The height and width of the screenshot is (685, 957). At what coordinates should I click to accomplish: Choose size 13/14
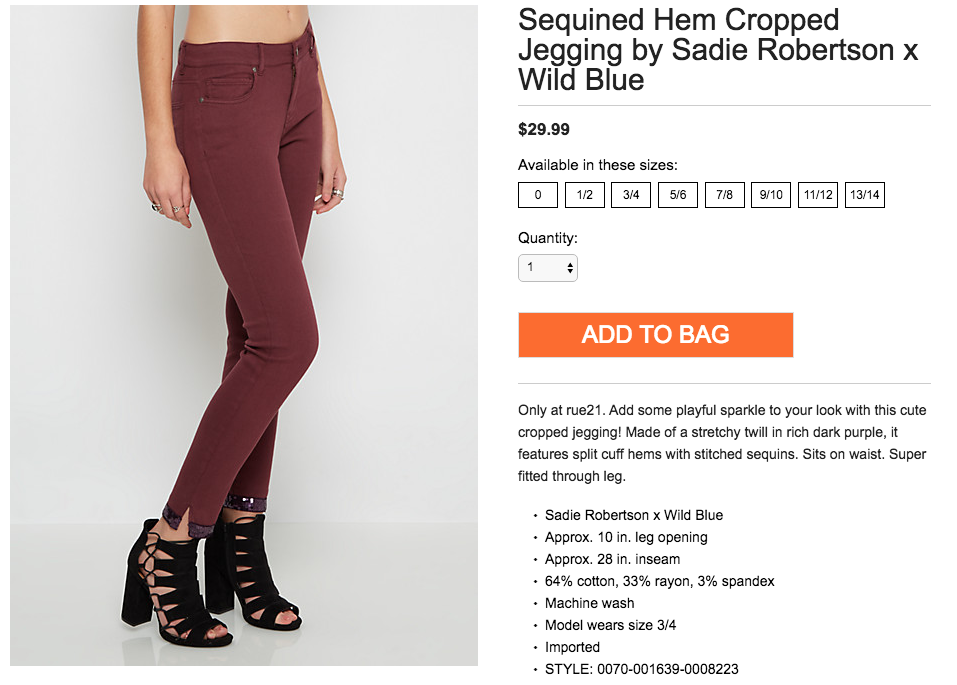click(864, 195)
